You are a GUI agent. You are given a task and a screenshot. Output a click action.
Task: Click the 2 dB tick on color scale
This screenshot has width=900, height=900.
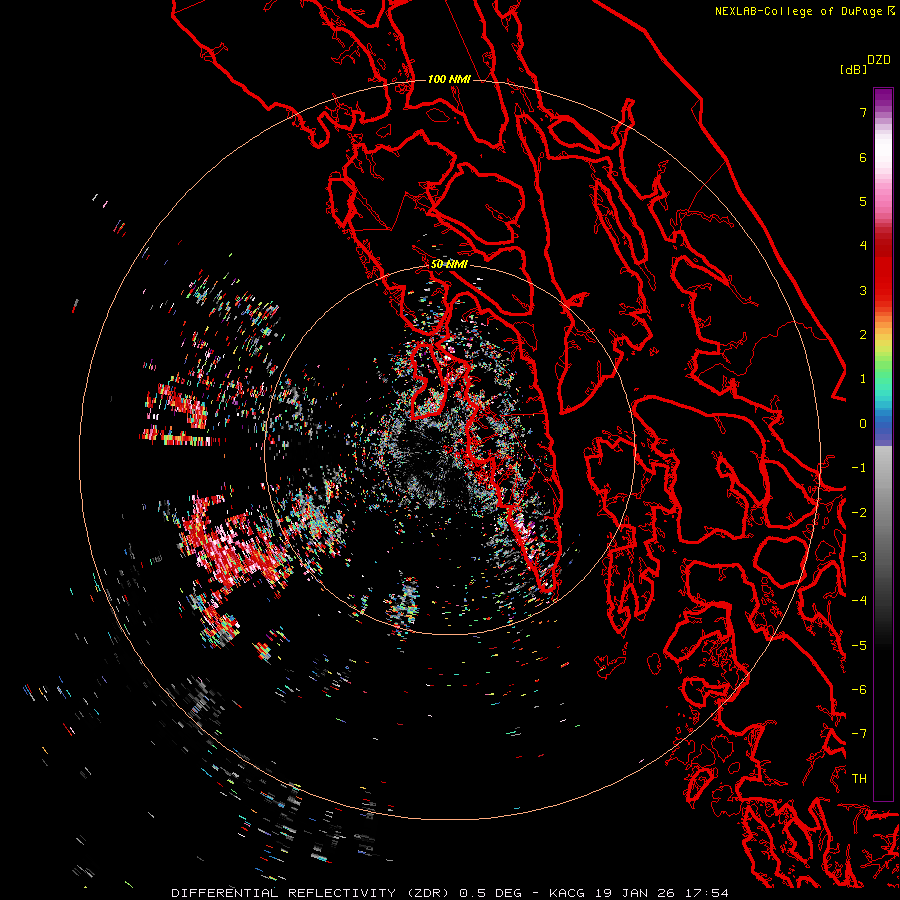[863, 335]
